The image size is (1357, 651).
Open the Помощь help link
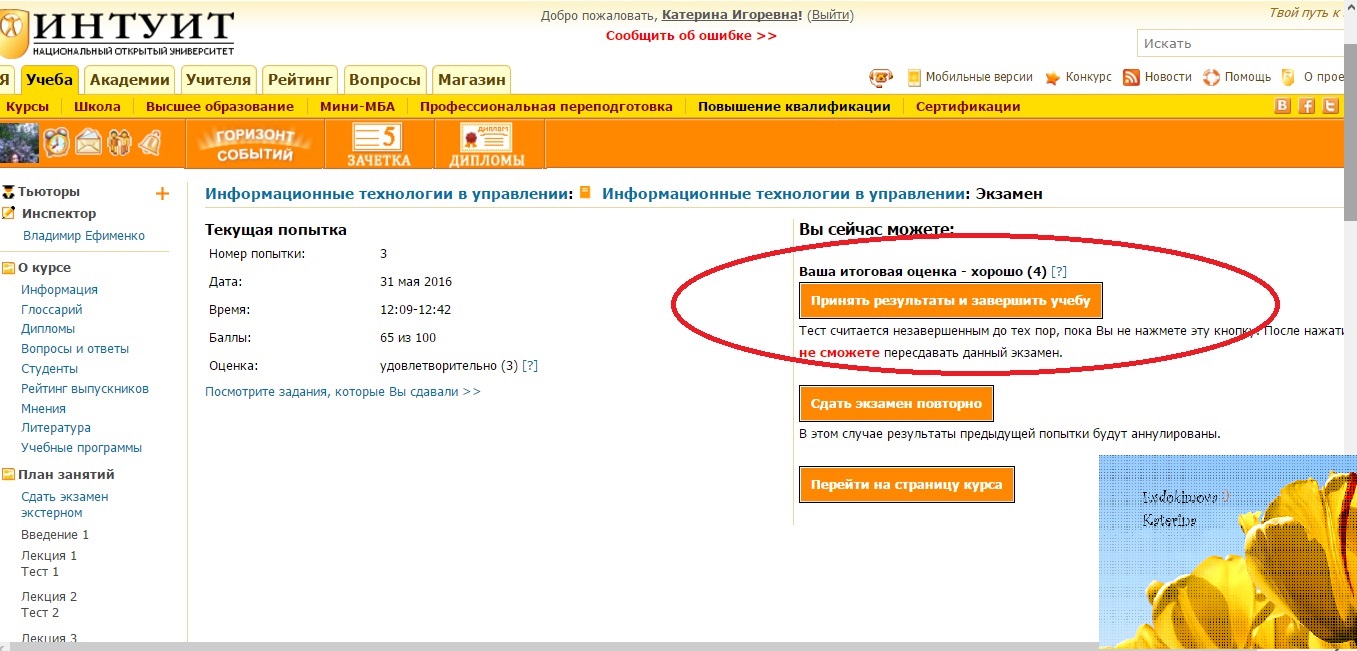tap(1247, 77)
